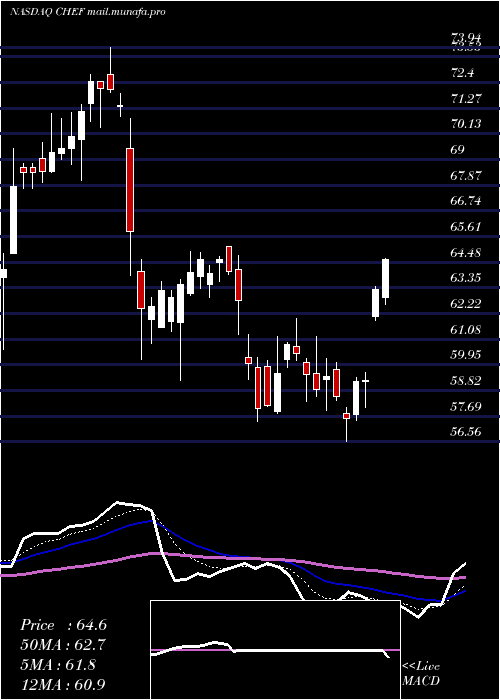Click the 67.87 price axis label

pyautogui.click(x=466, y=175)
